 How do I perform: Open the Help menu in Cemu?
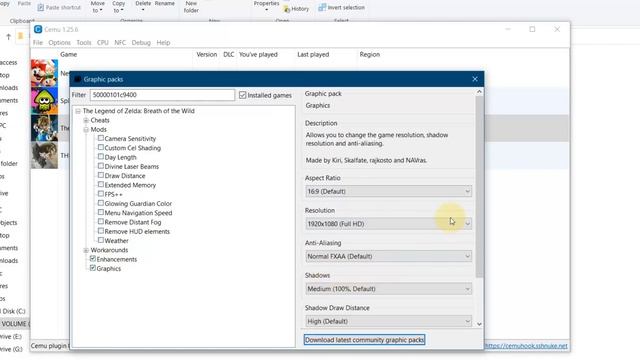(x=163, y=42)
